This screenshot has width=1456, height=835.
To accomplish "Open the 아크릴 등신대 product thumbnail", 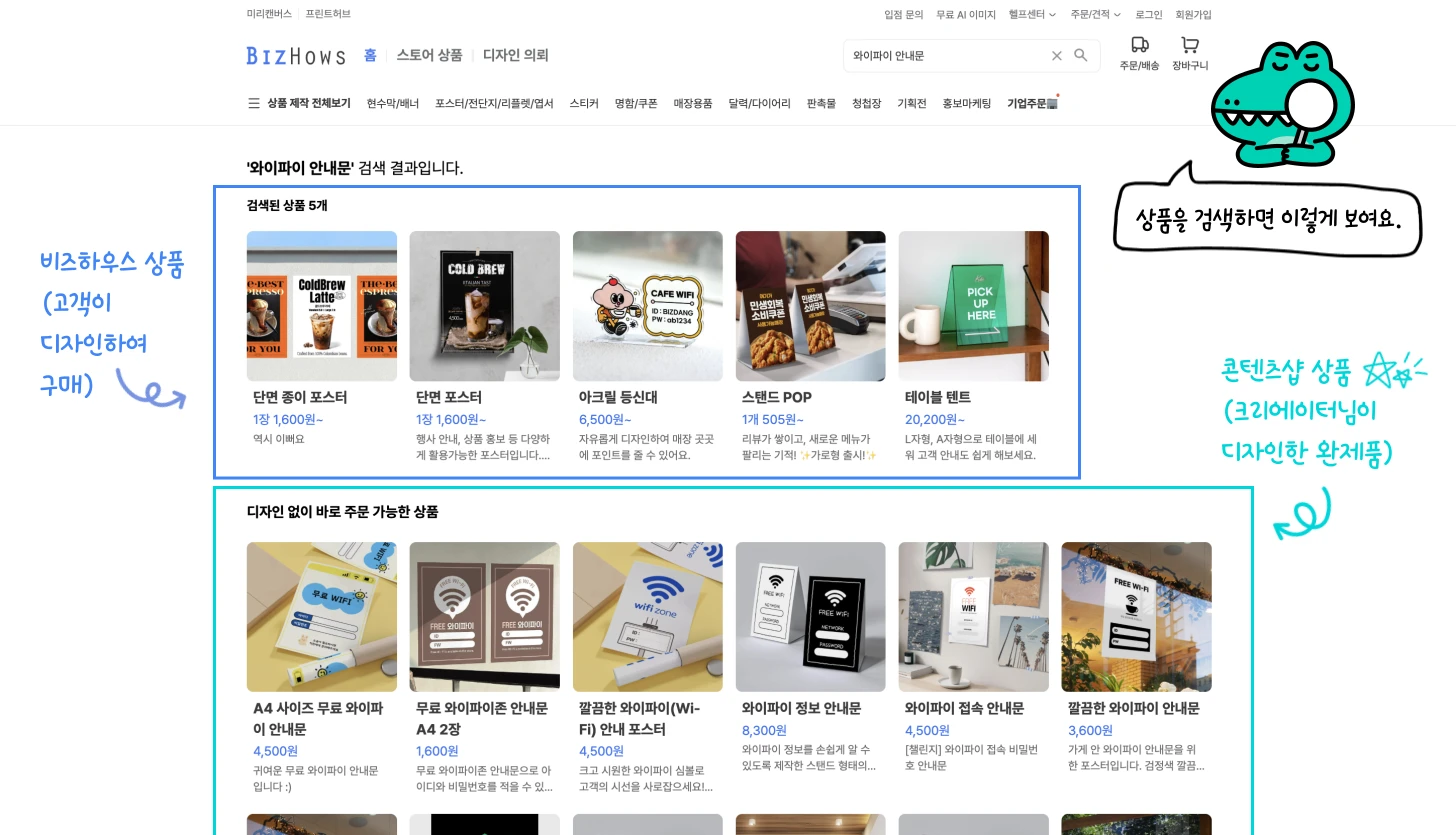I will click(647, 306).
